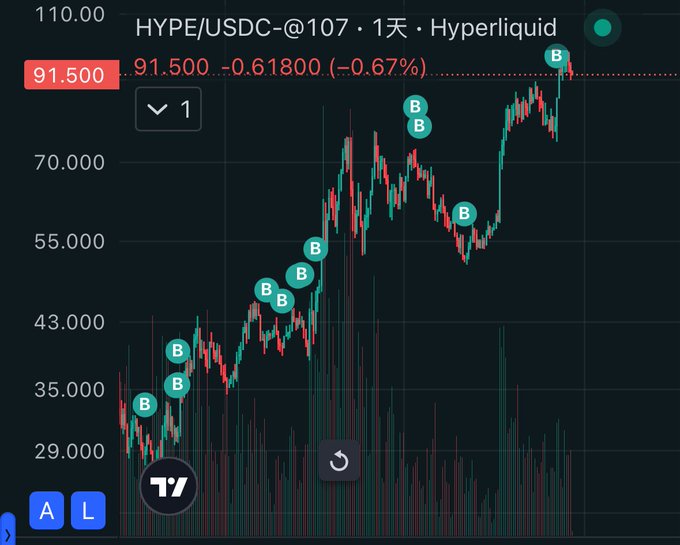Screen dimensions: 680x545
Task: Toggle auto scale with the A button
Action: (x=47, y=511)
